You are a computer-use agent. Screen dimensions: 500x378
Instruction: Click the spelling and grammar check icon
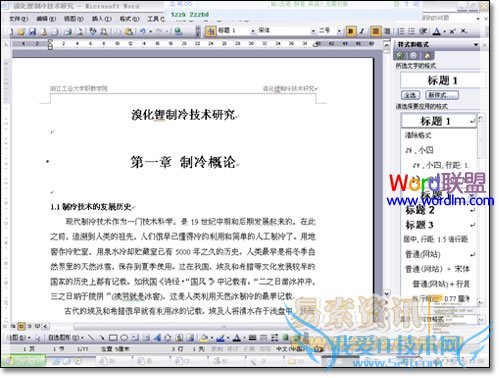pyautogui.click(x=93, y=31)
